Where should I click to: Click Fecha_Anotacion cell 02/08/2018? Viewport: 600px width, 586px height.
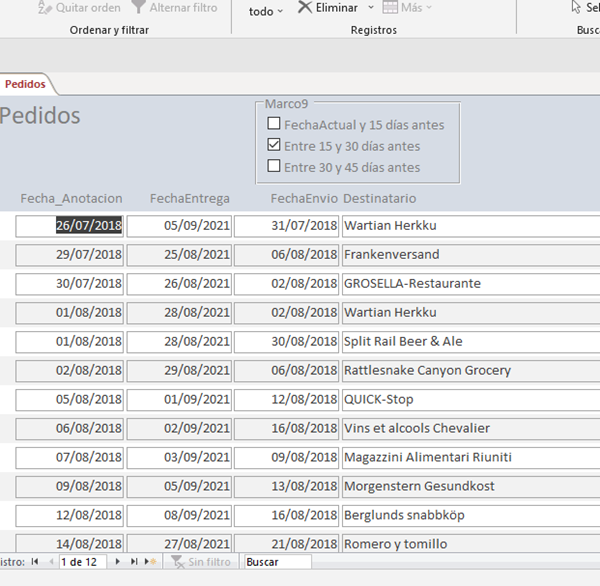point(69,371)
